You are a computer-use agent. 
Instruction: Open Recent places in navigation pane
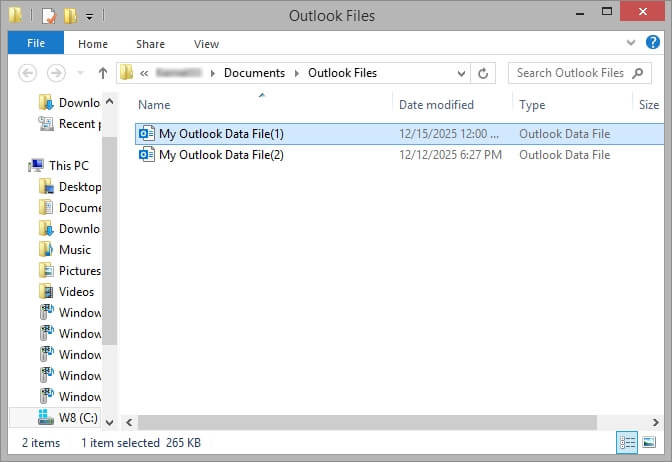point(69,124)
